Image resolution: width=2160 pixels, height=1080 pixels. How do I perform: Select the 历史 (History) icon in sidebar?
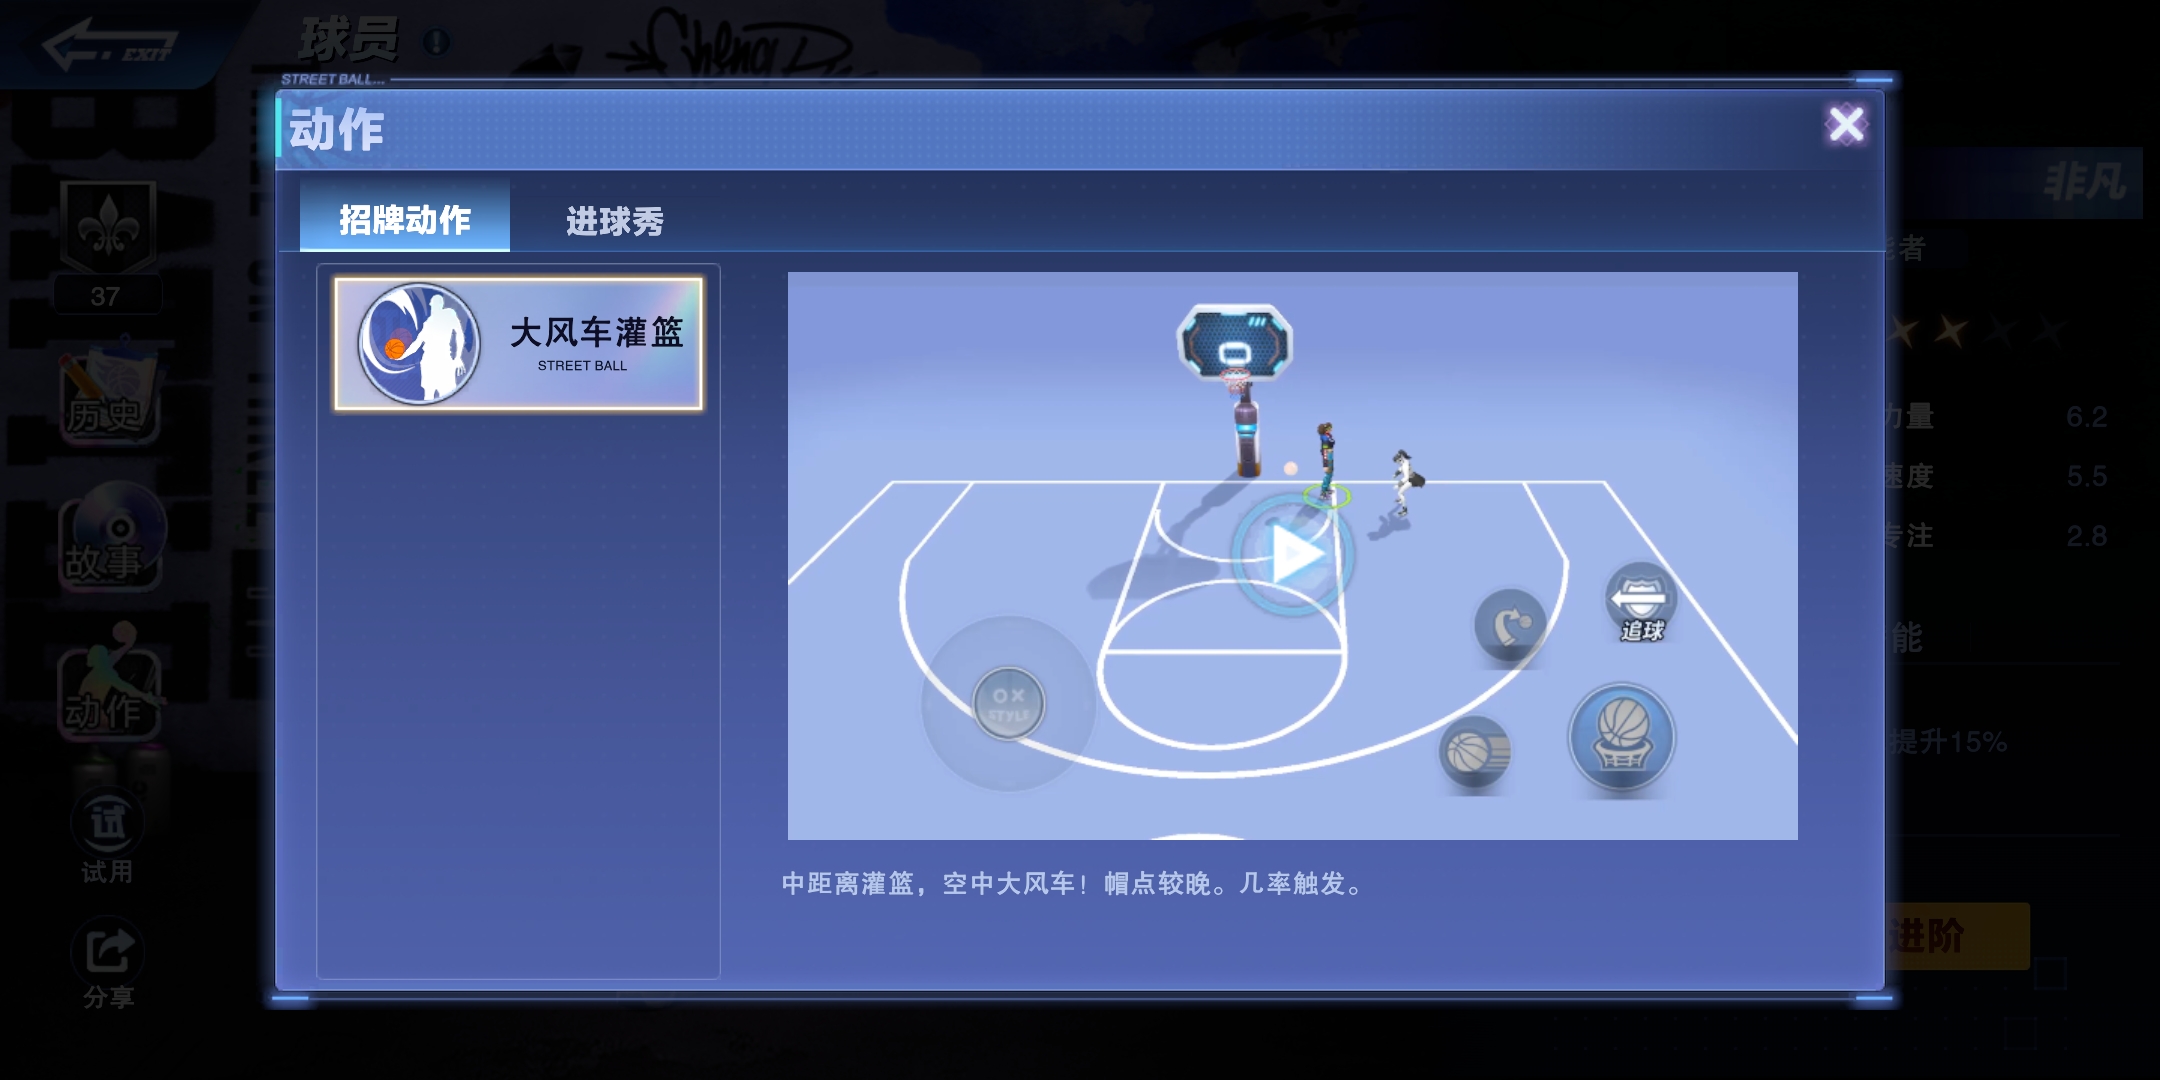click(107, 390)
